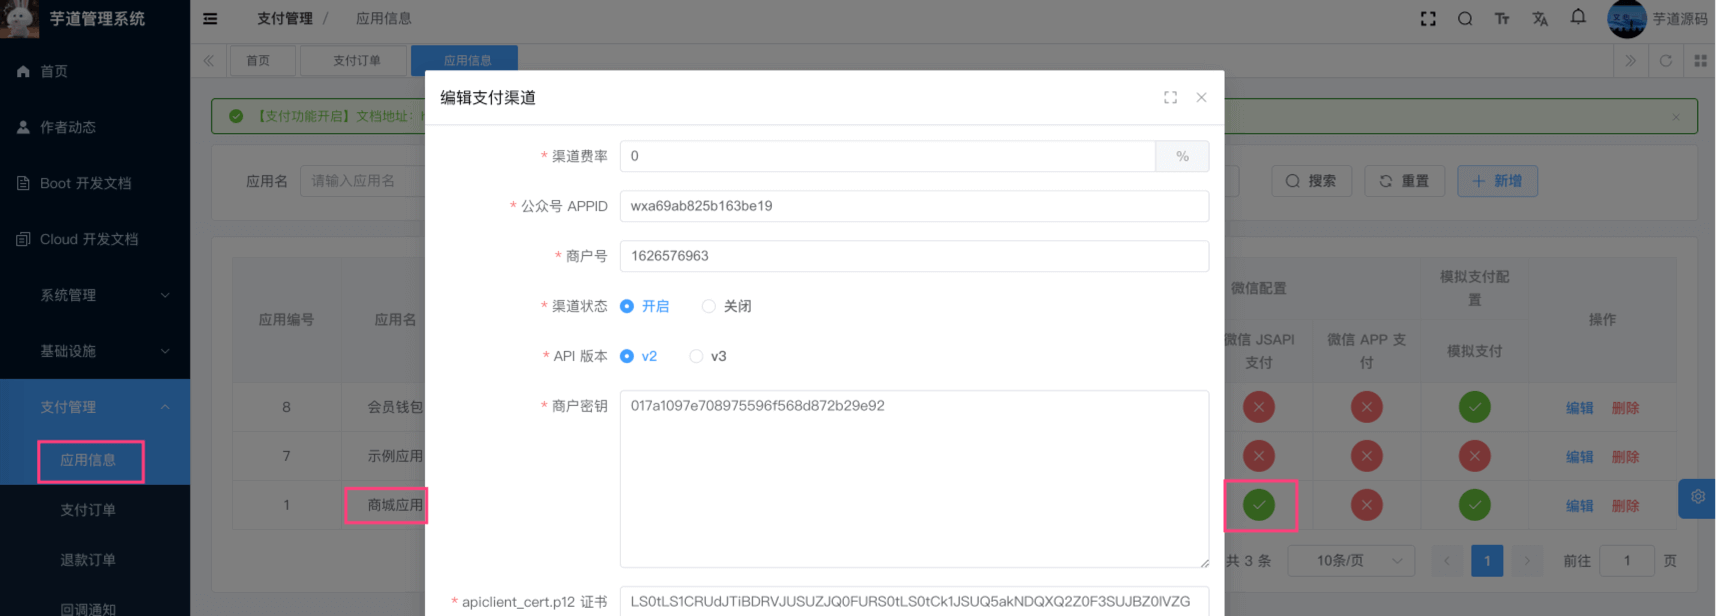The height and width of the screenshot is (616, 1716).
Task: Switch to the 首页 tab
Action: 258,60
